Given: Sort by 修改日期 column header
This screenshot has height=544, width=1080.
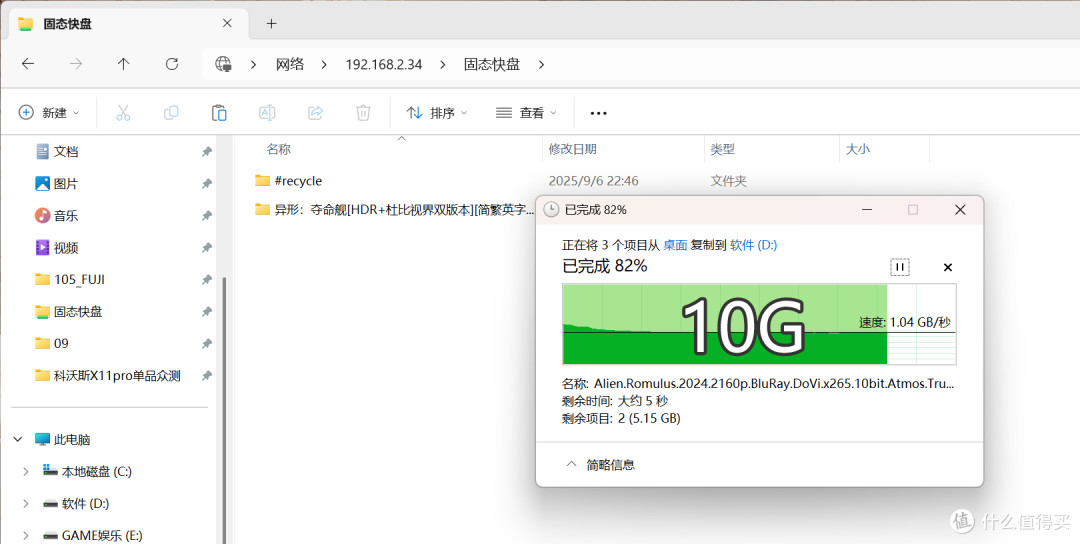Looking at the screenshot, I should click(572, 149).
